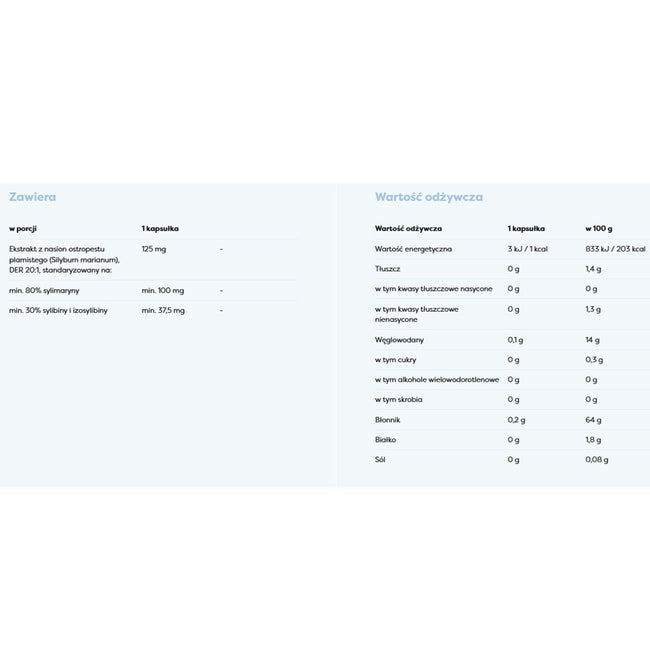Click min. 30% sylibiny i izosylibiny
This screenshot has width=650, height=650.
(58, 310)
